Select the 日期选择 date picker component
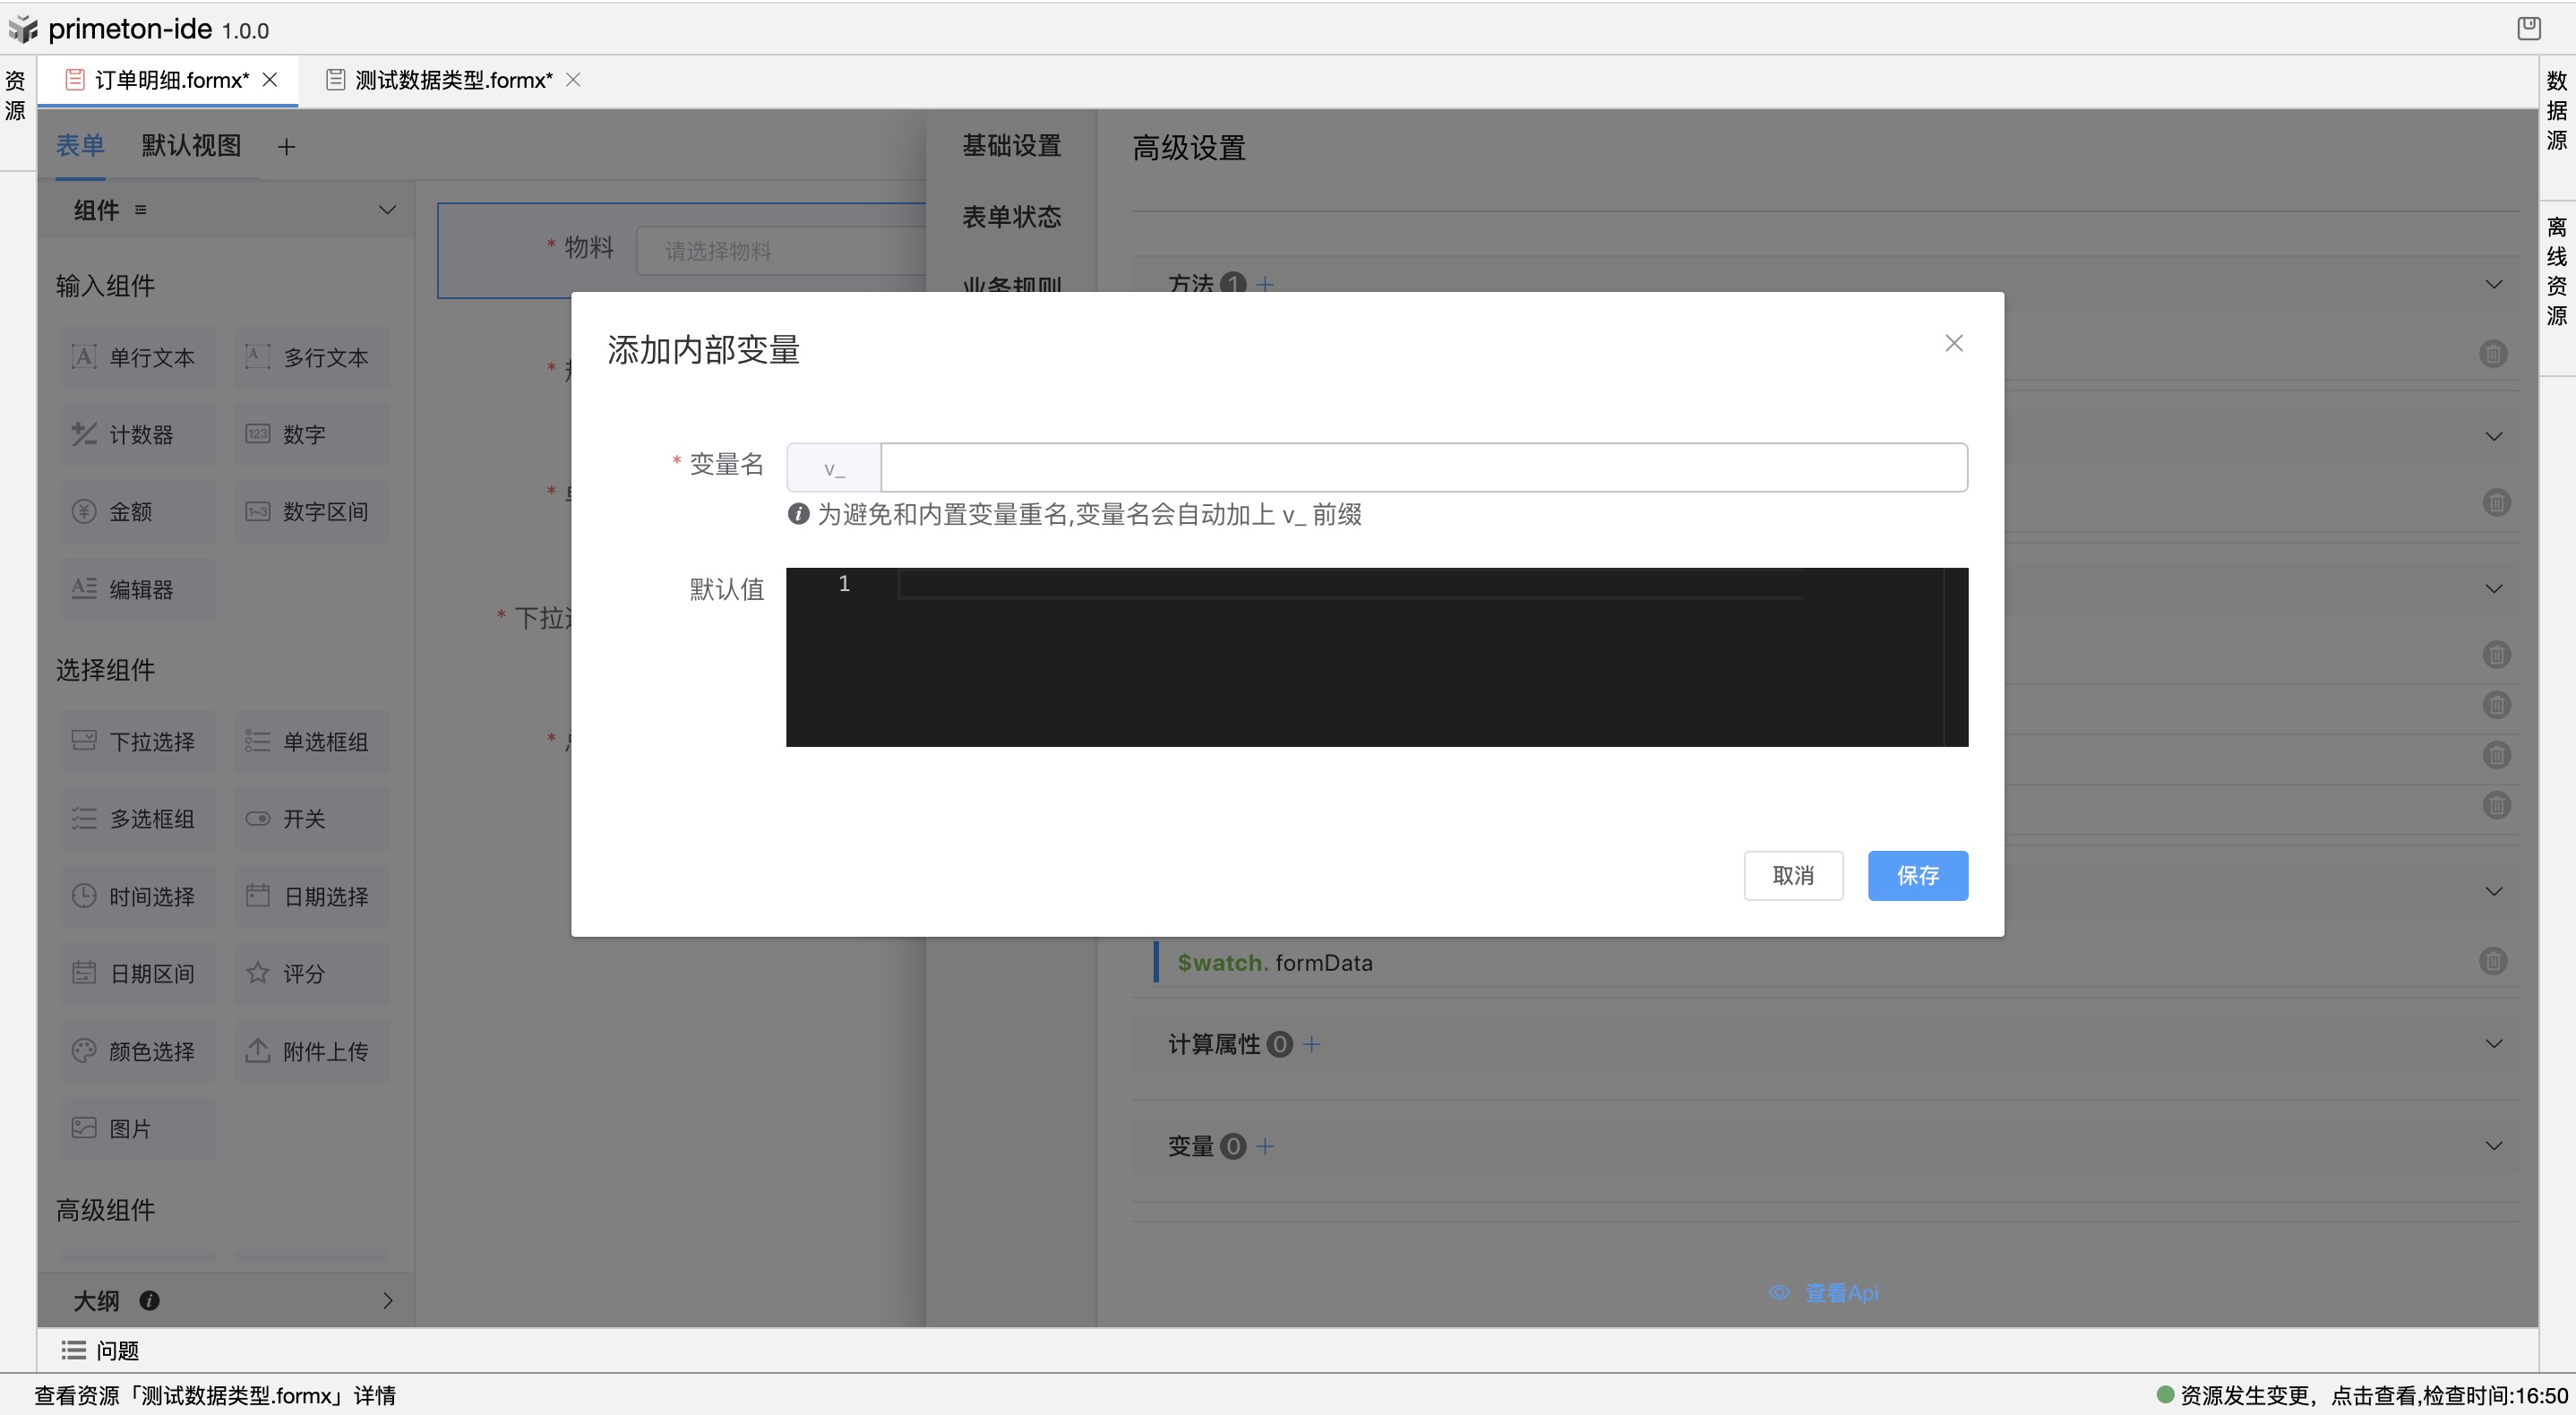This screenshot has width=2576, height=1415. pos(312,896)
